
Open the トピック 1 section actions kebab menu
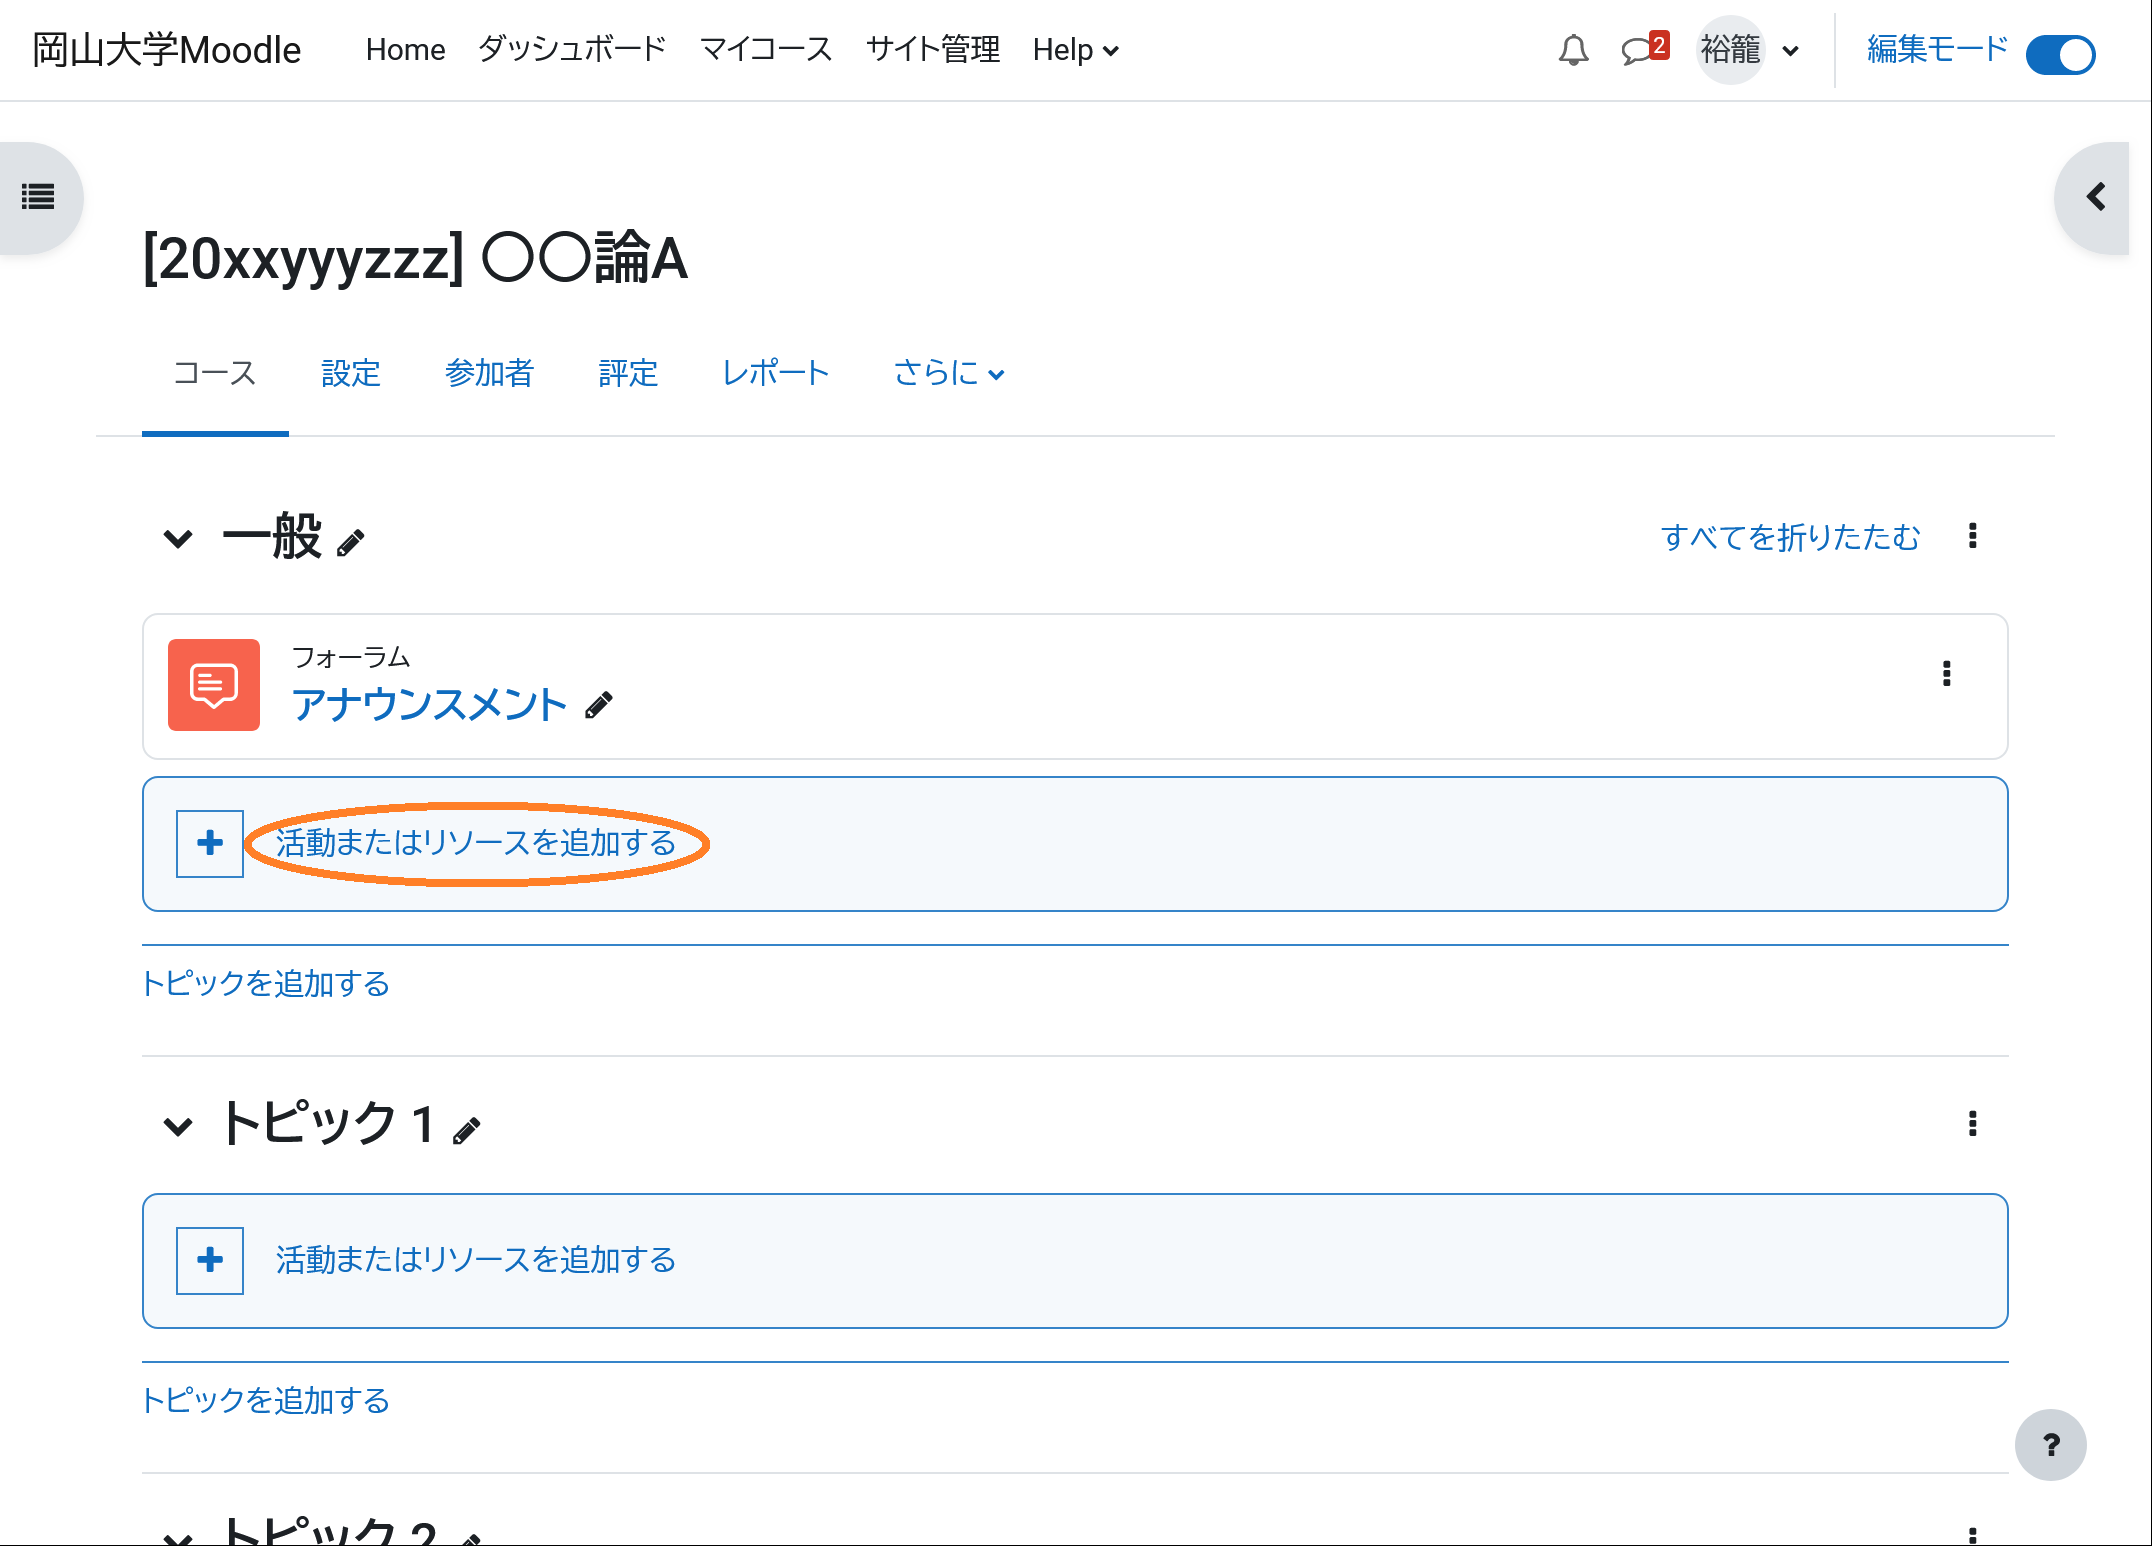pyautogui.click(x=1973, y=1124)
